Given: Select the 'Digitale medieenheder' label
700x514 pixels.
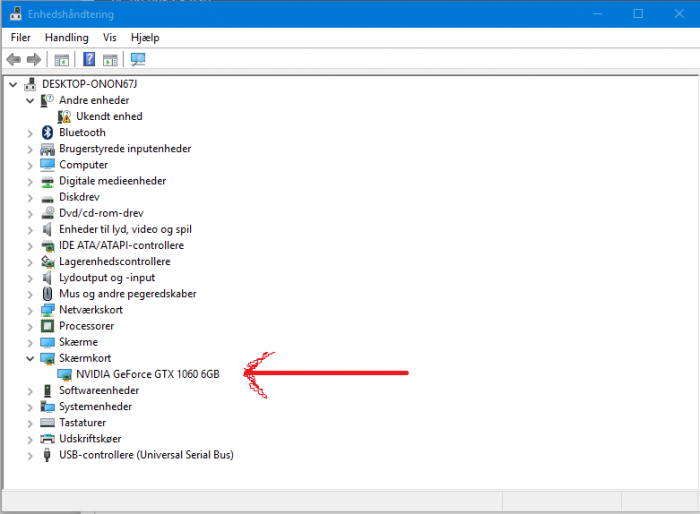Looking at the screenshot, I should 112,181.
